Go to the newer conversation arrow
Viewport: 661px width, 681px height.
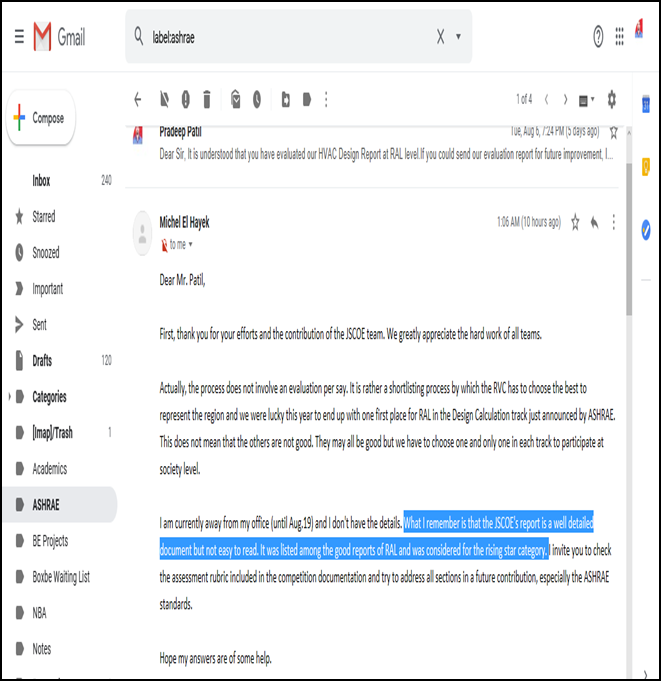[x=547, y=100]
